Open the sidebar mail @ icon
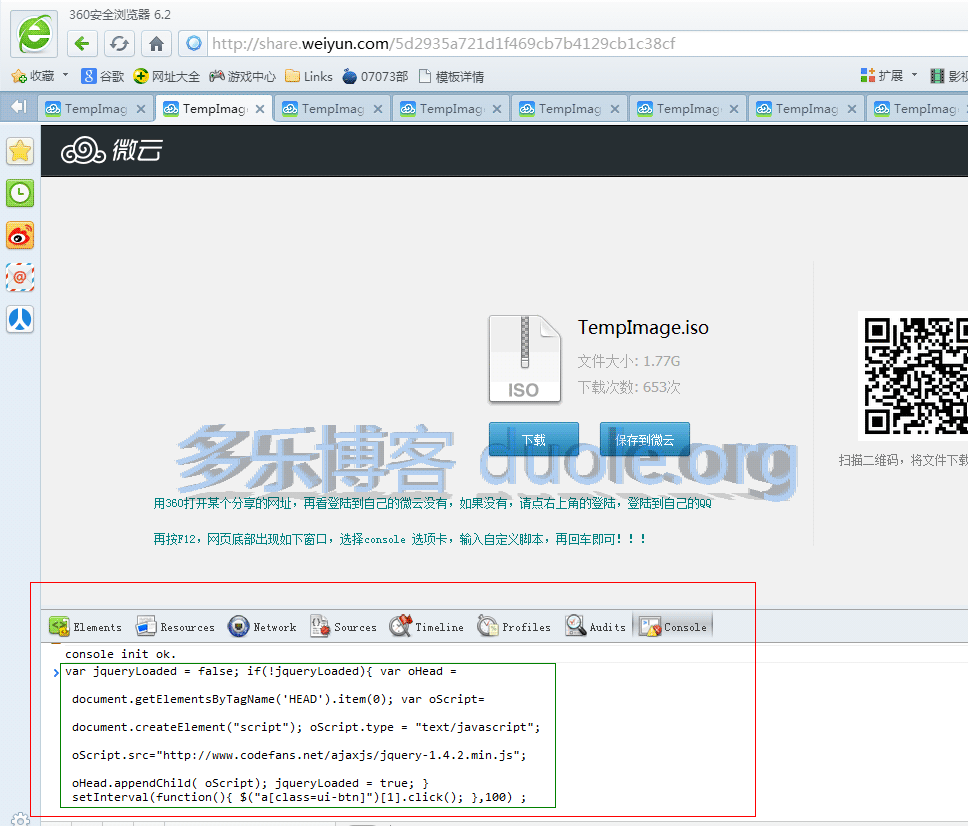968x826 pixels. (20, 278)
